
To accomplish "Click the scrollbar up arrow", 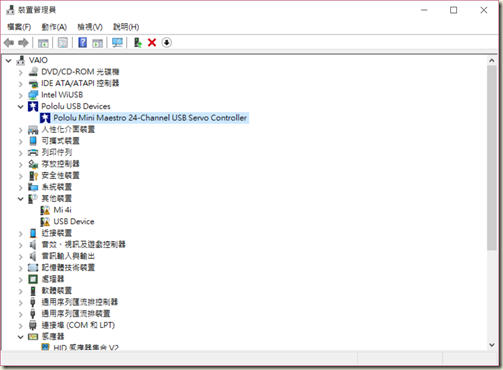I will (x=492, y=60).
